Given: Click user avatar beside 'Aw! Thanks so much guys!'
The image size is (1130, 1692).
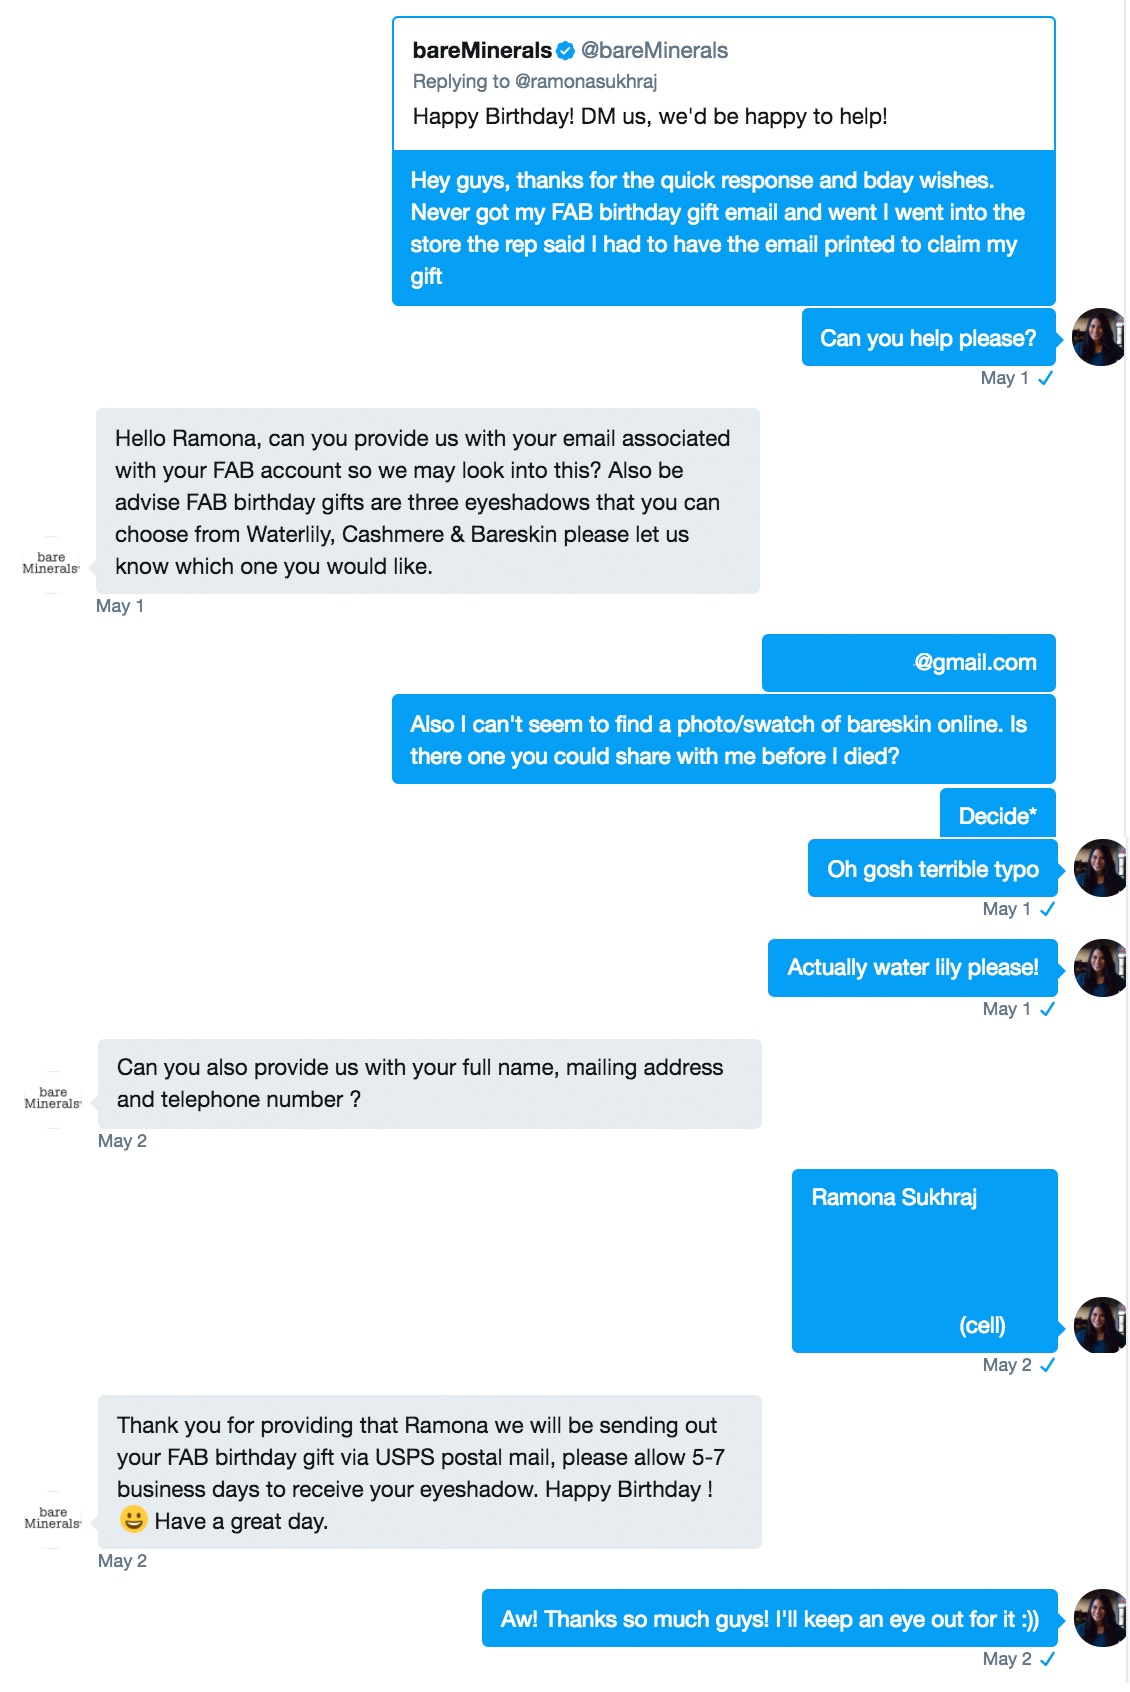Looking at the screenshot, I should coord(1101,1618).
